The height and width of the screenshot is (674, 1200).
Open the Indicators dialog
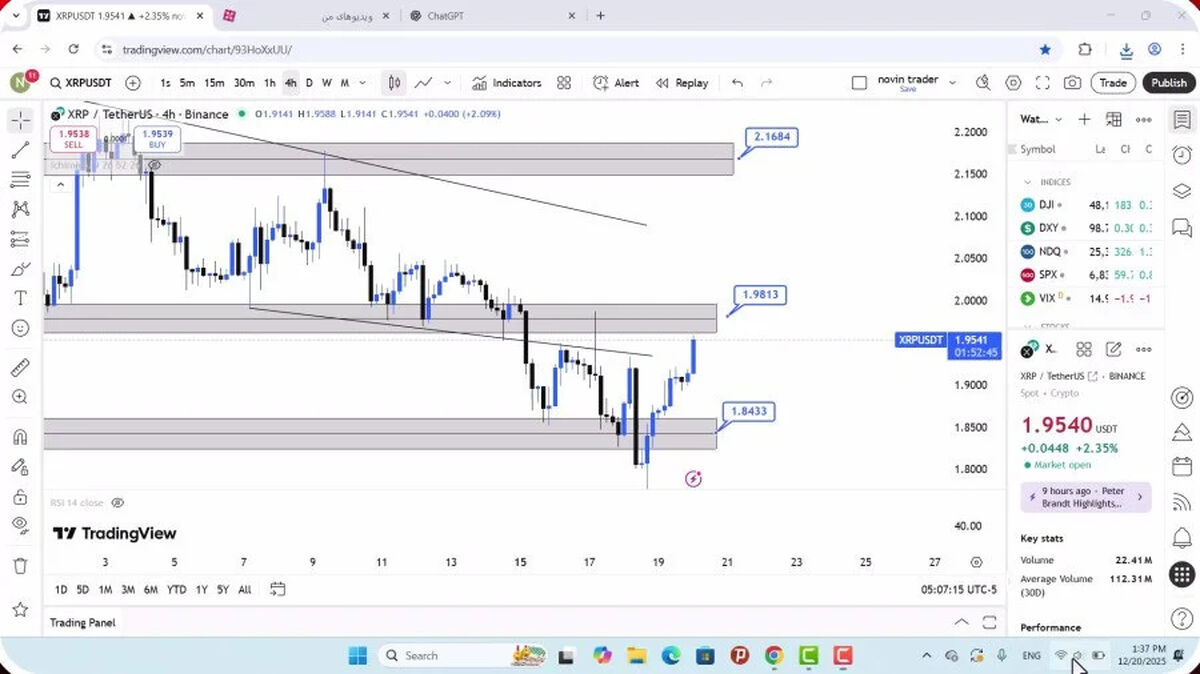(x=507, y=83)
